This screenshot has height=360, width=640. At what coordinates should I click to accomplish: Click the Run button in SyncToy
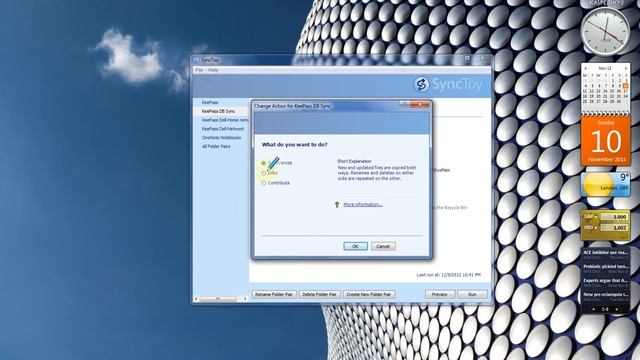coord(472,294)
